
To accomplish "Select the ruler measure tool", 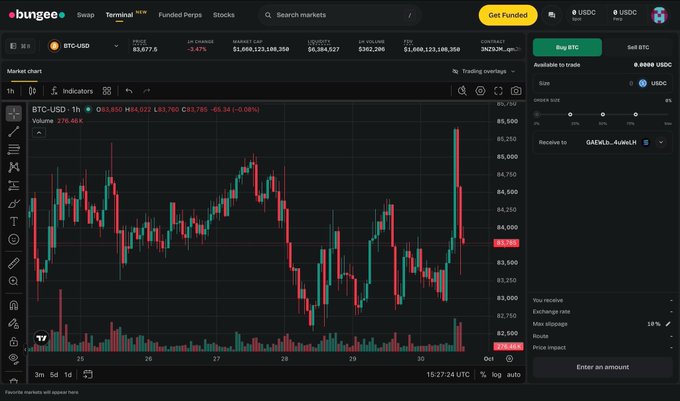I will [14, 263].
